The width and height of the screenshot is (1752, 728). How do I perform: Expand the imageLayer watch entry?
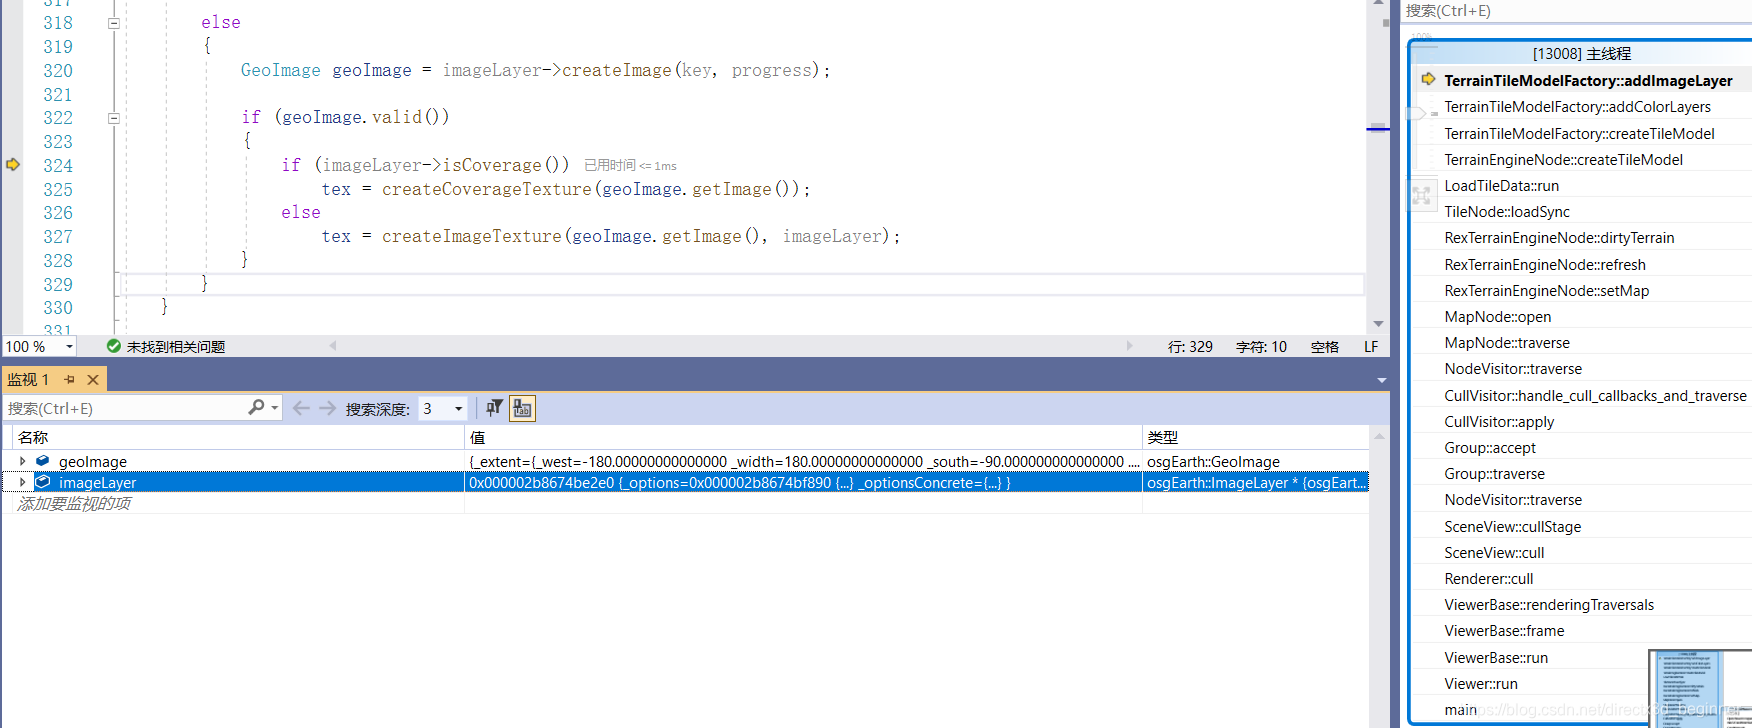(x=22, y=482)
